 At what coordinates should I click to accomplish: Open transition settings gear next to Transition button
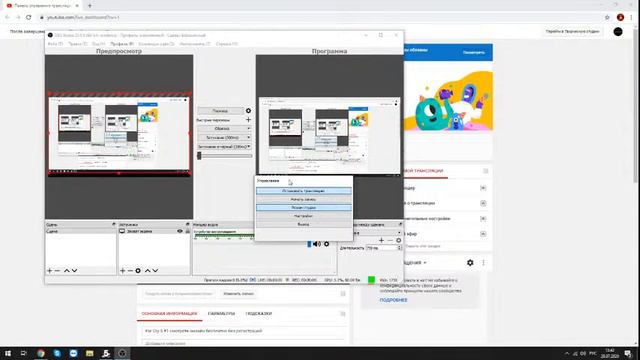(x=248, y=111)
